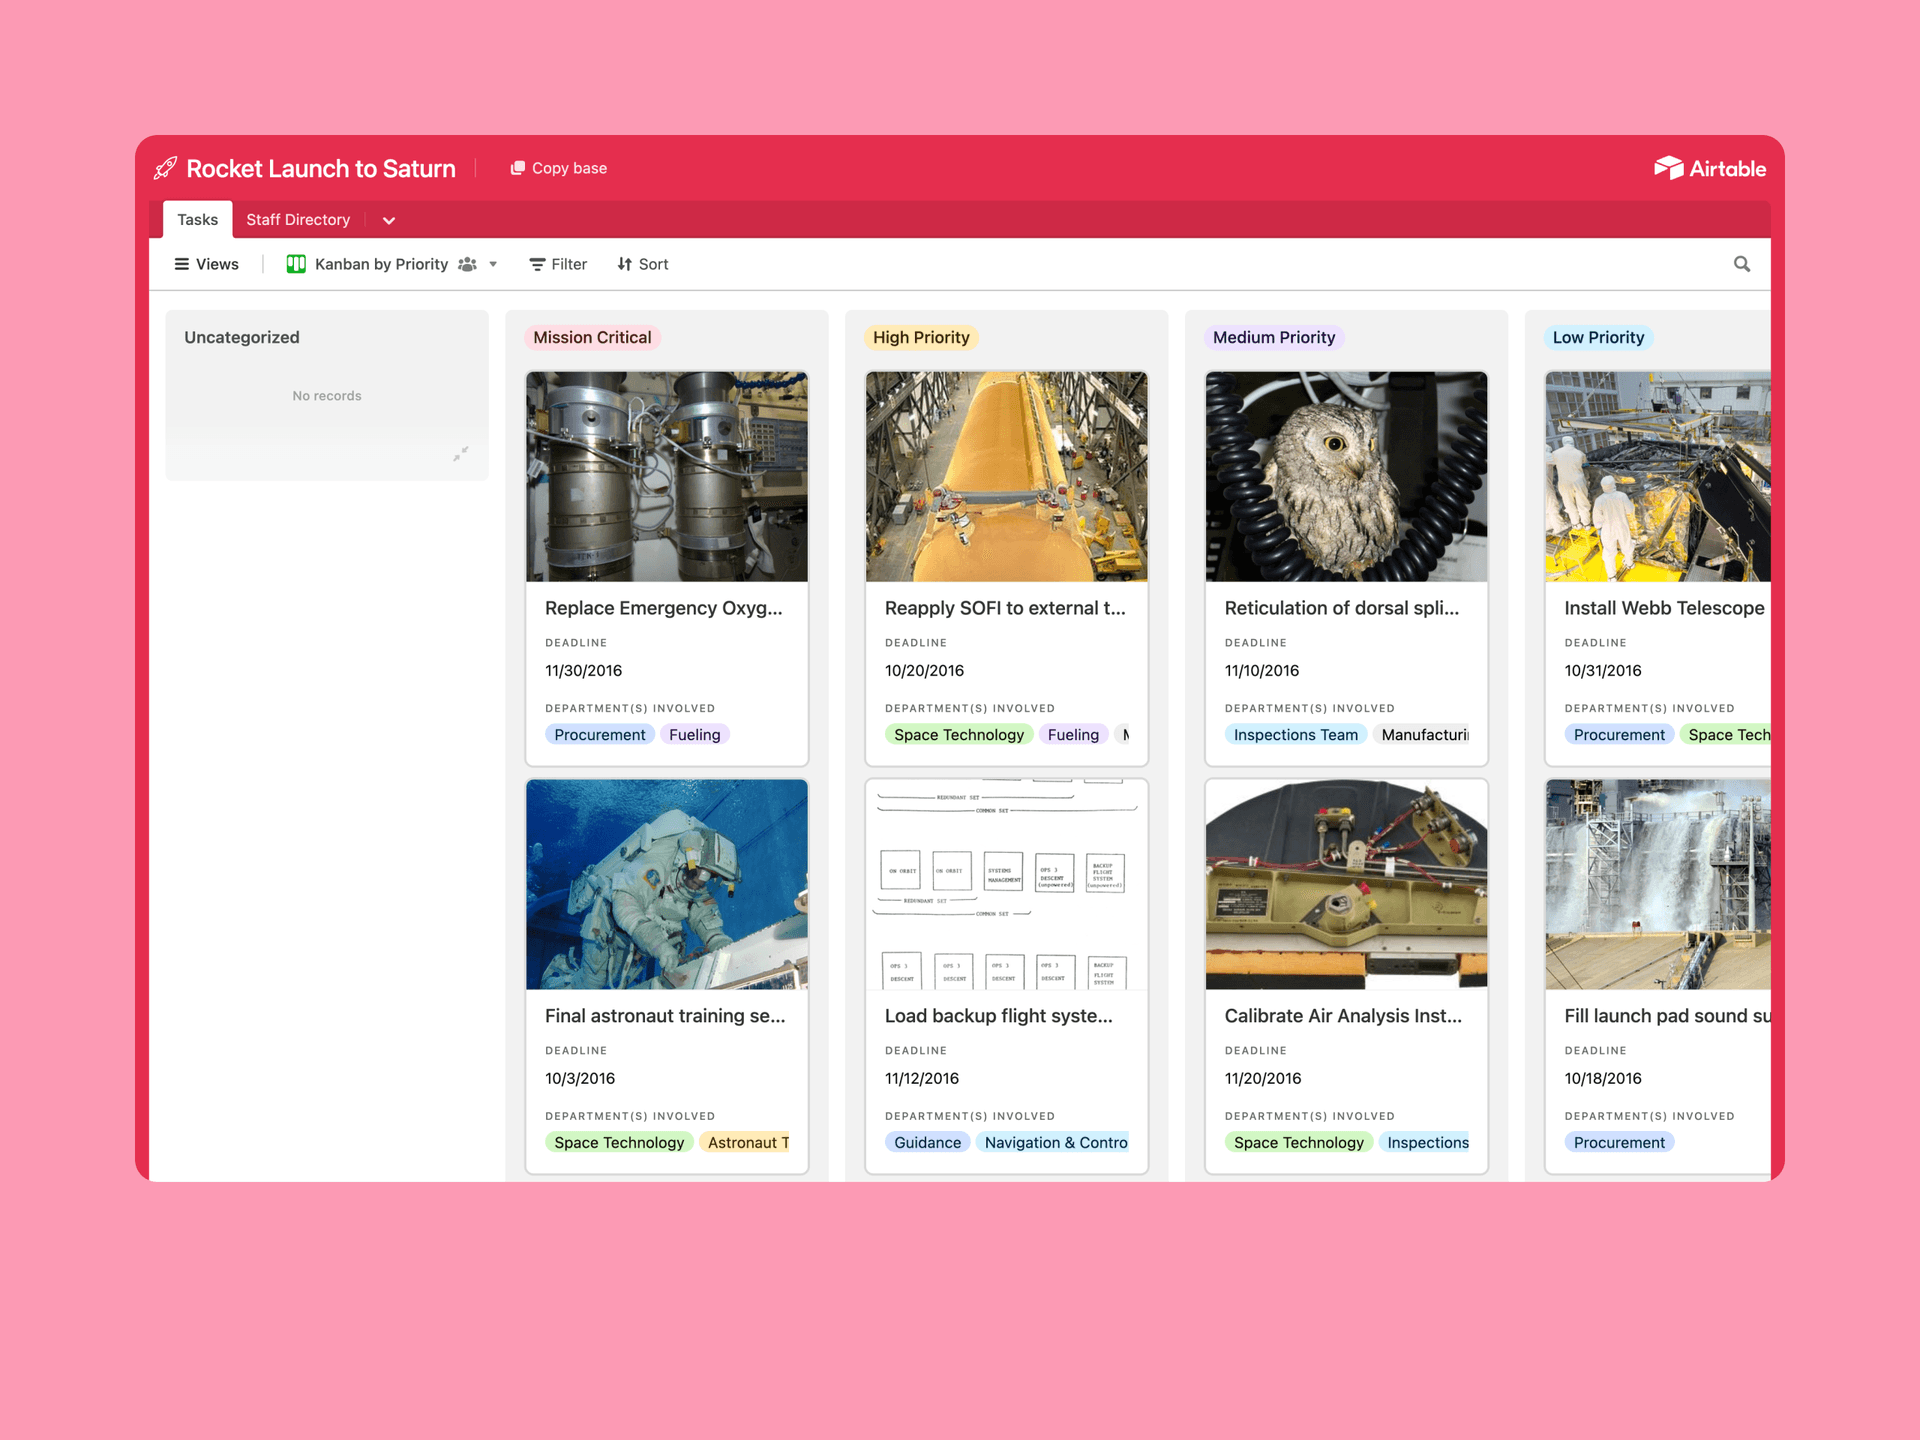Open the Views hamburger menu
Viewport: 1920px width, 1440px height.
(x=206, y=264)
